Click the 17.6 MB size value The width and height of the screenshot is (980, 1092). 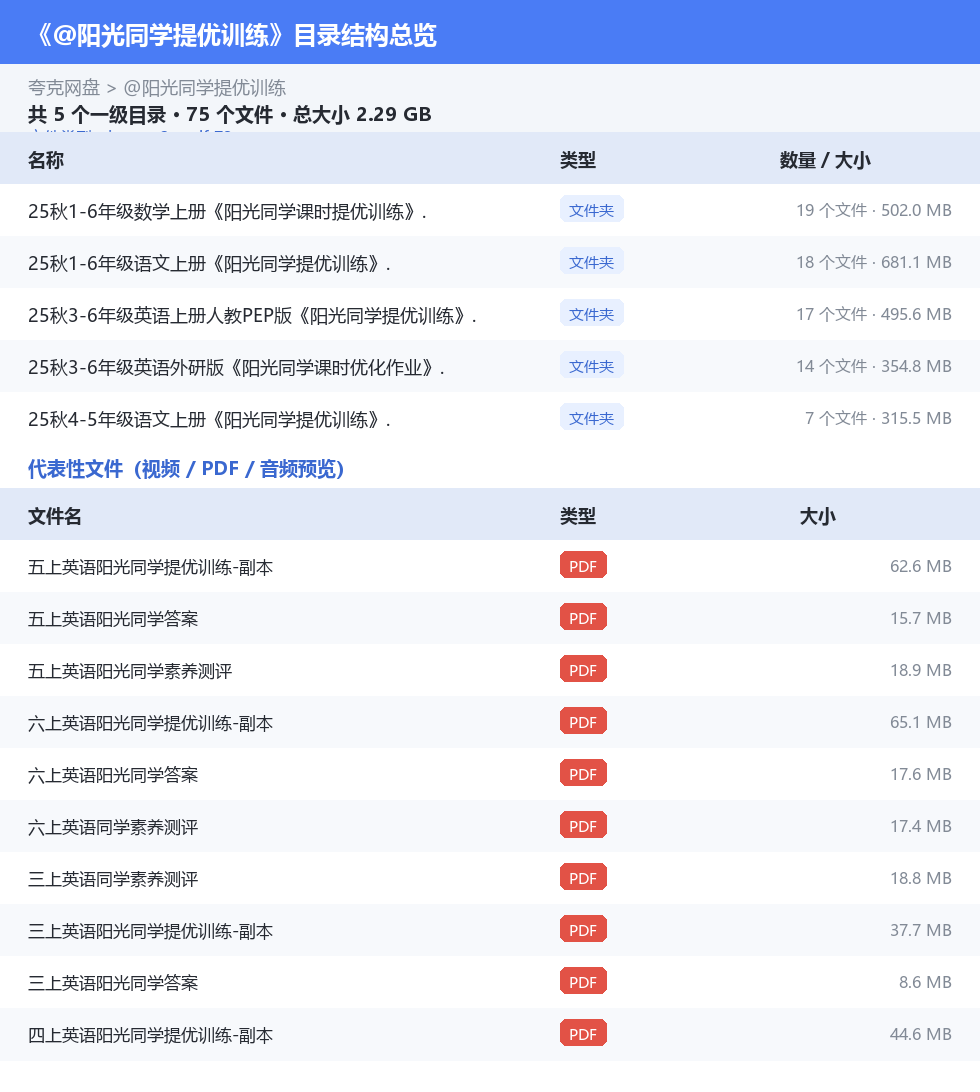[921, 774]
